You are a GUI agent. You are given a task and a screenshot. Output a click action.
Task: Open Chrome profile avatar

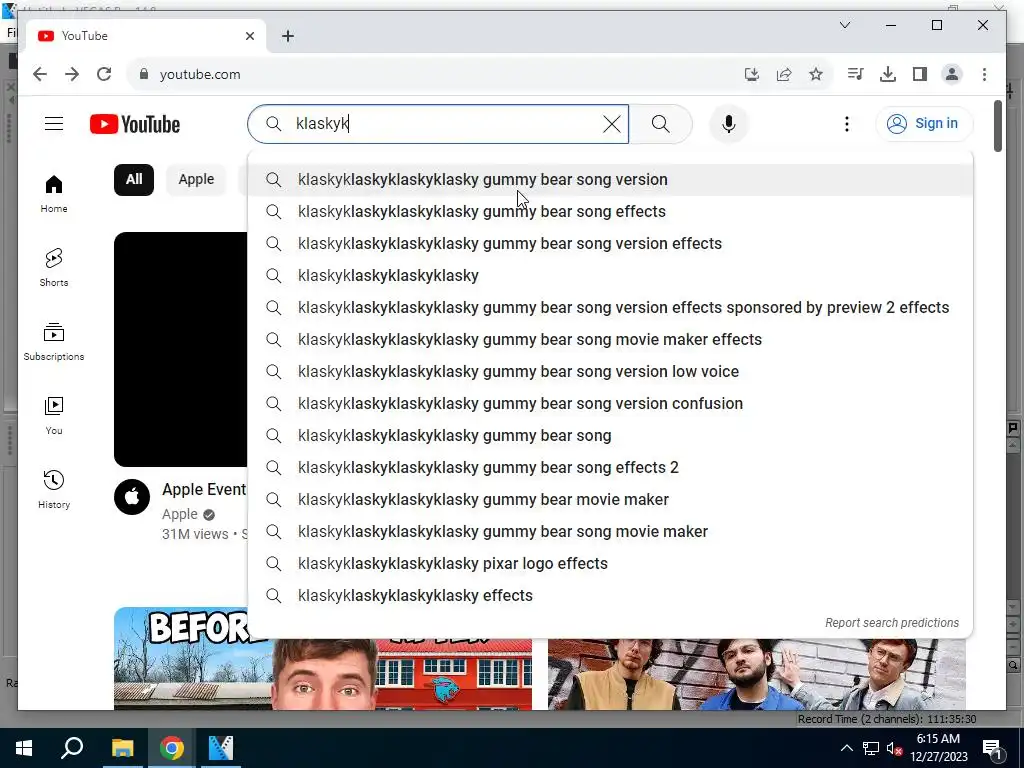coord(952,74)
